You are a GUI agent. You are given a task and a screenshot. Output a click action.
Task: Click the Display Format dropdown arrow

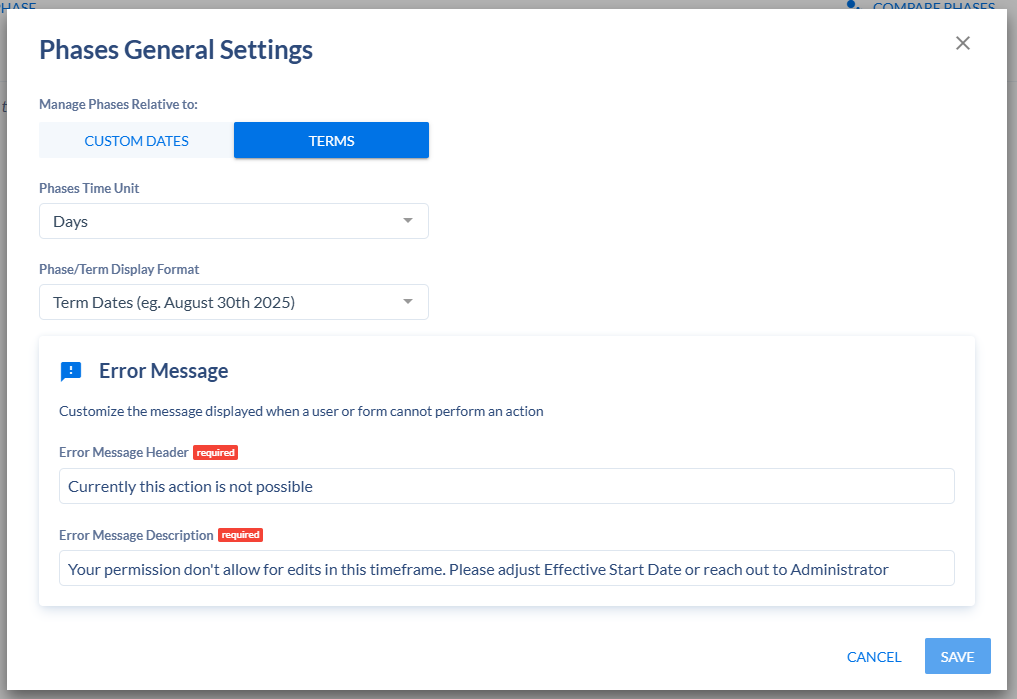(408, 302)
